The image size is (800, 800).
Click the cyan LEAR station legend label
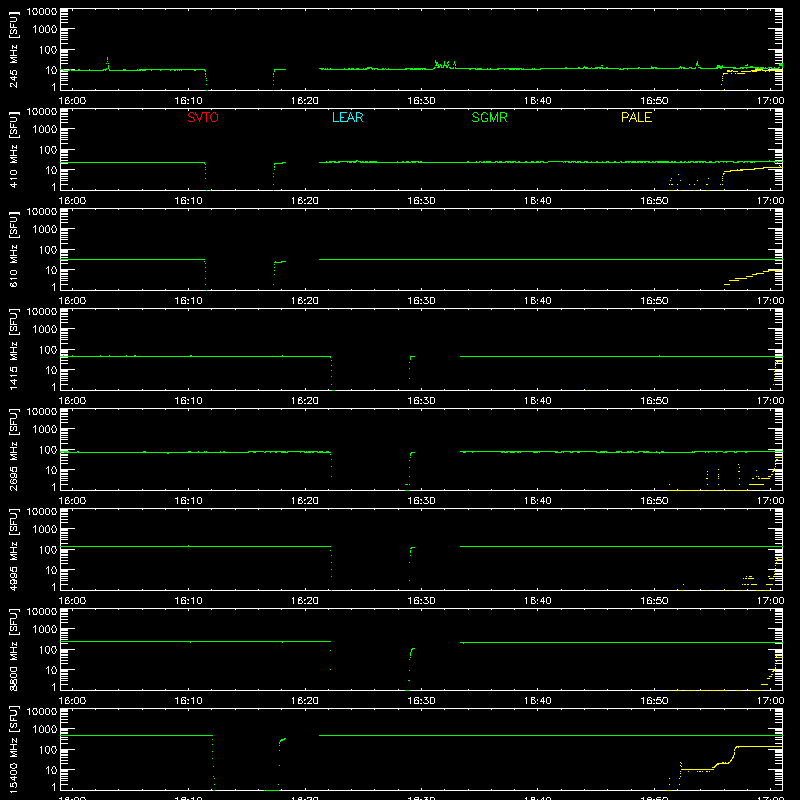(347, 117)
